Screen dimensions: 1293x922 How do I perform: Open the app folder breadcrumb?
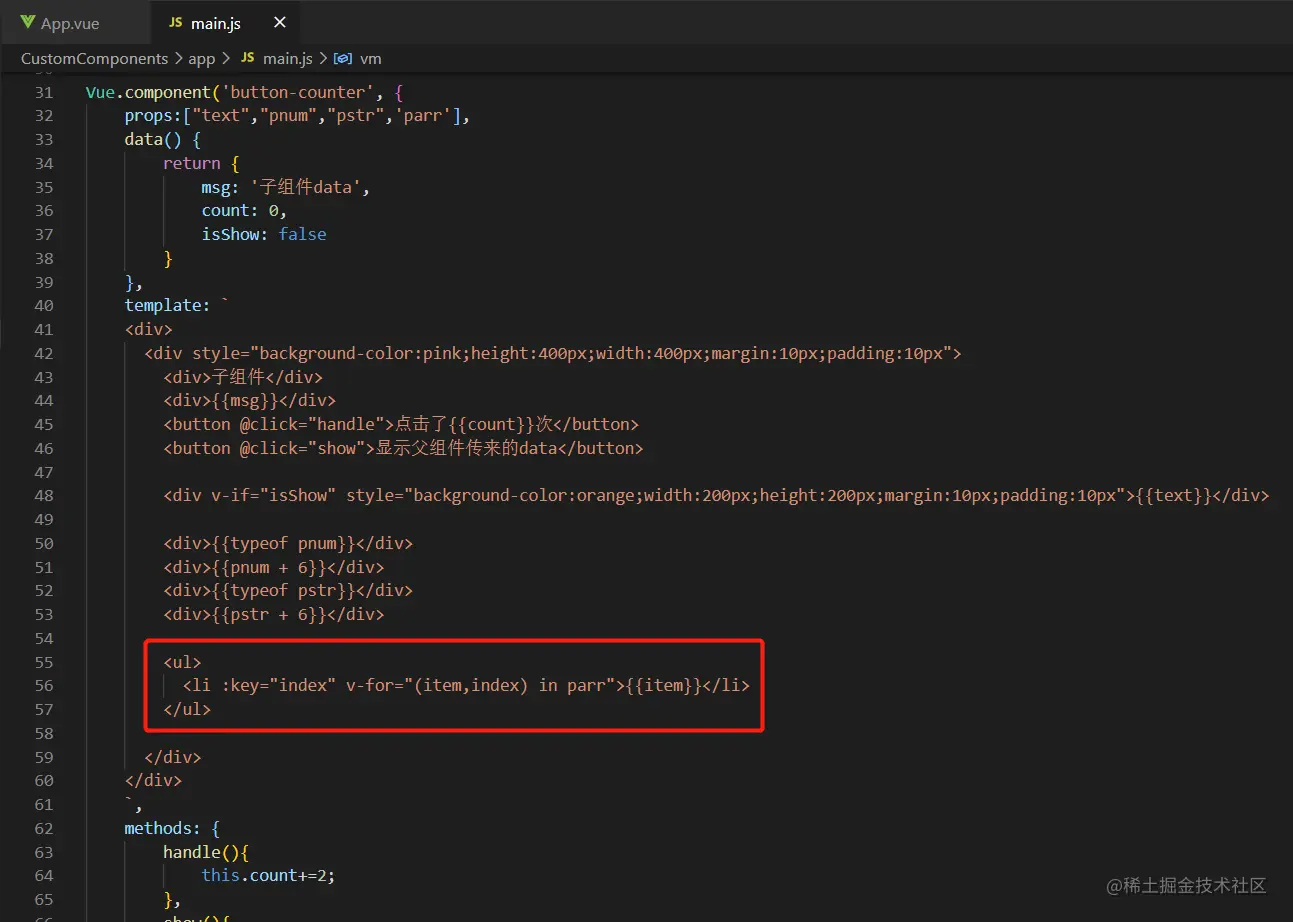tap(201, 59)
